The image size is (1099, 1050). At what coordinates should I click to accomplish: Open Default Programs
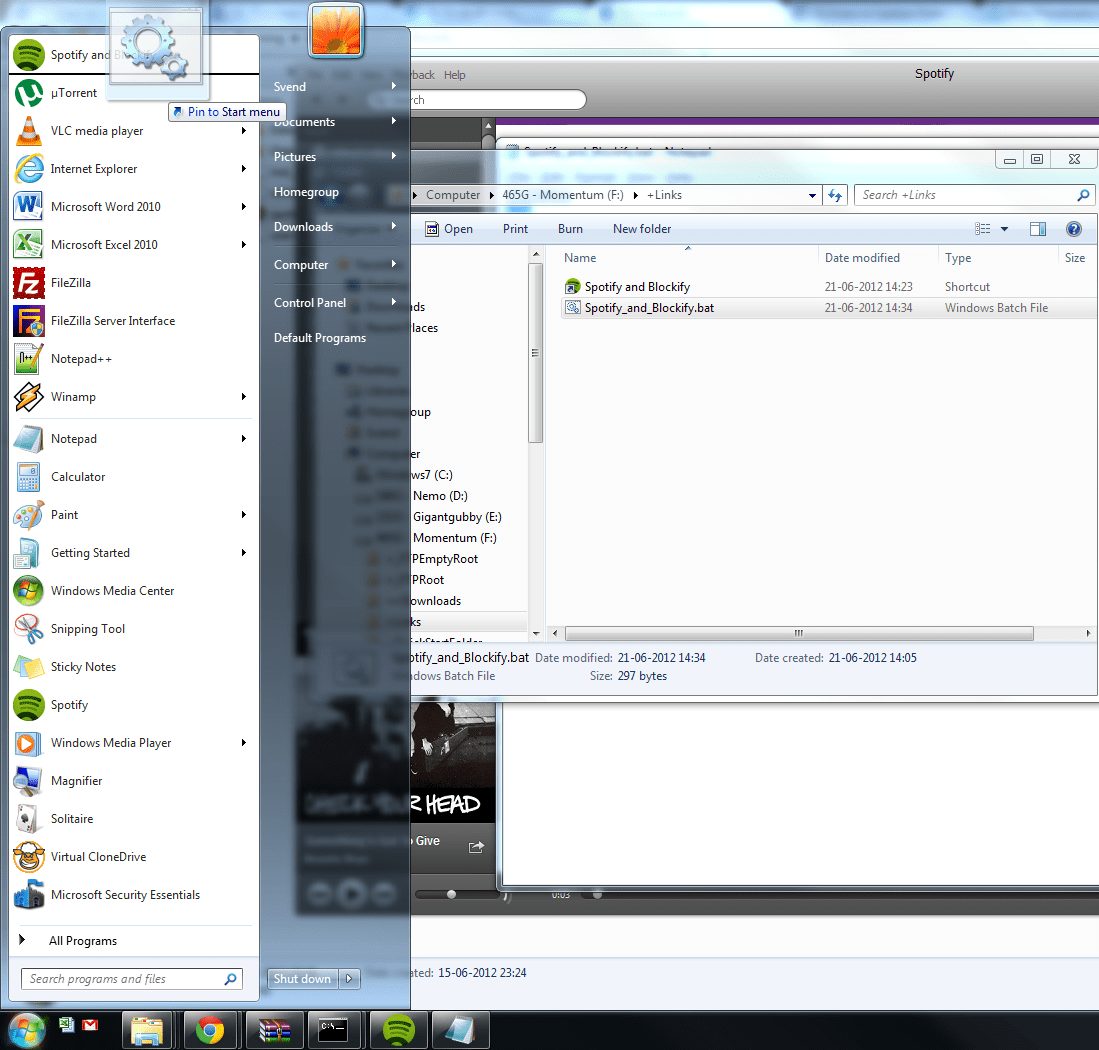tap(334, 338)
